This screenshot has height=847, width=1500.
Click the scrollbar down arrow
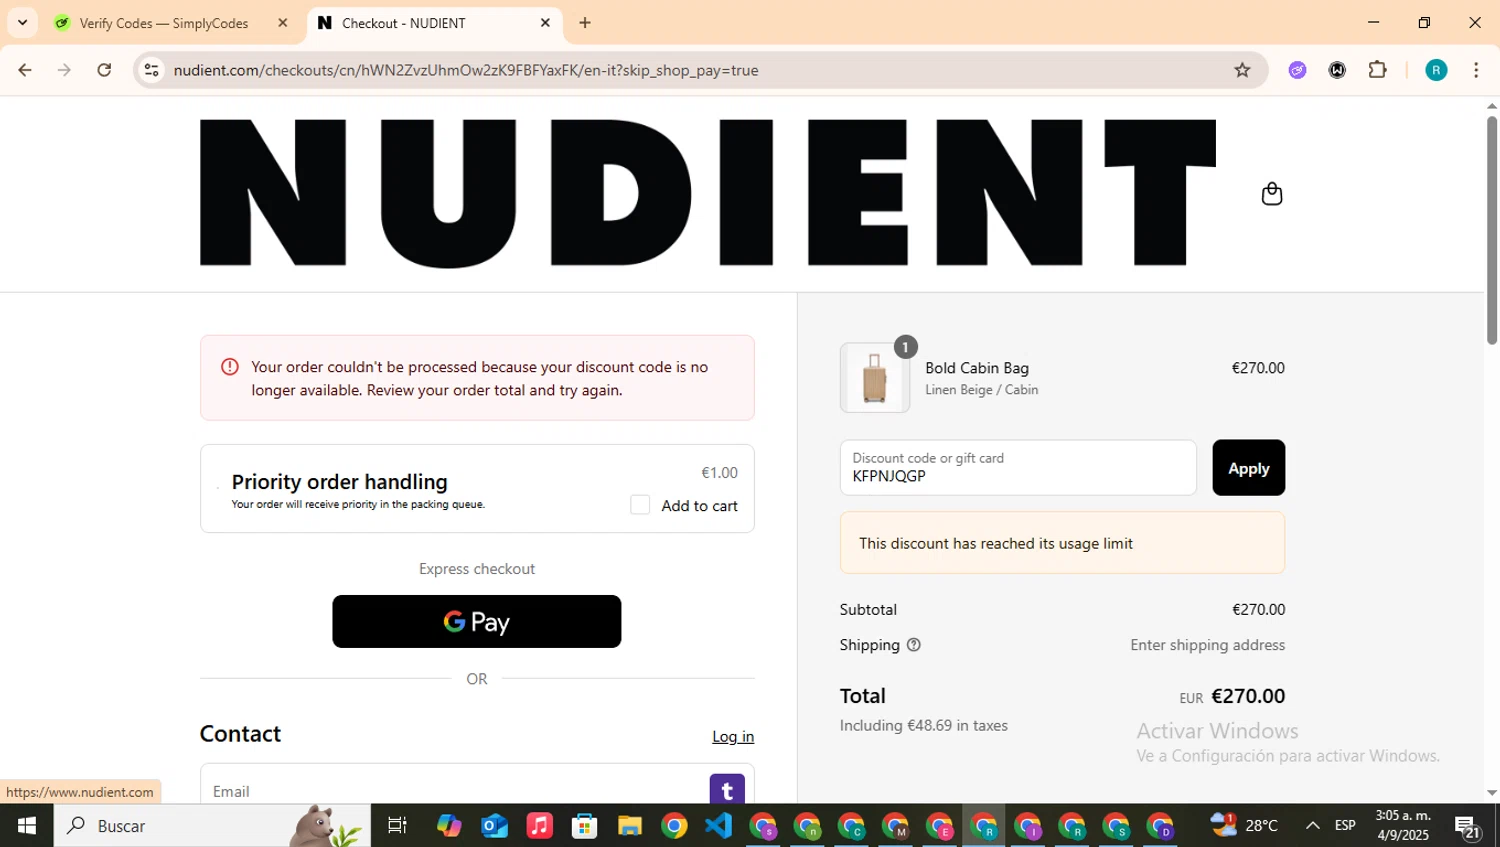[x=1491, y=793]
